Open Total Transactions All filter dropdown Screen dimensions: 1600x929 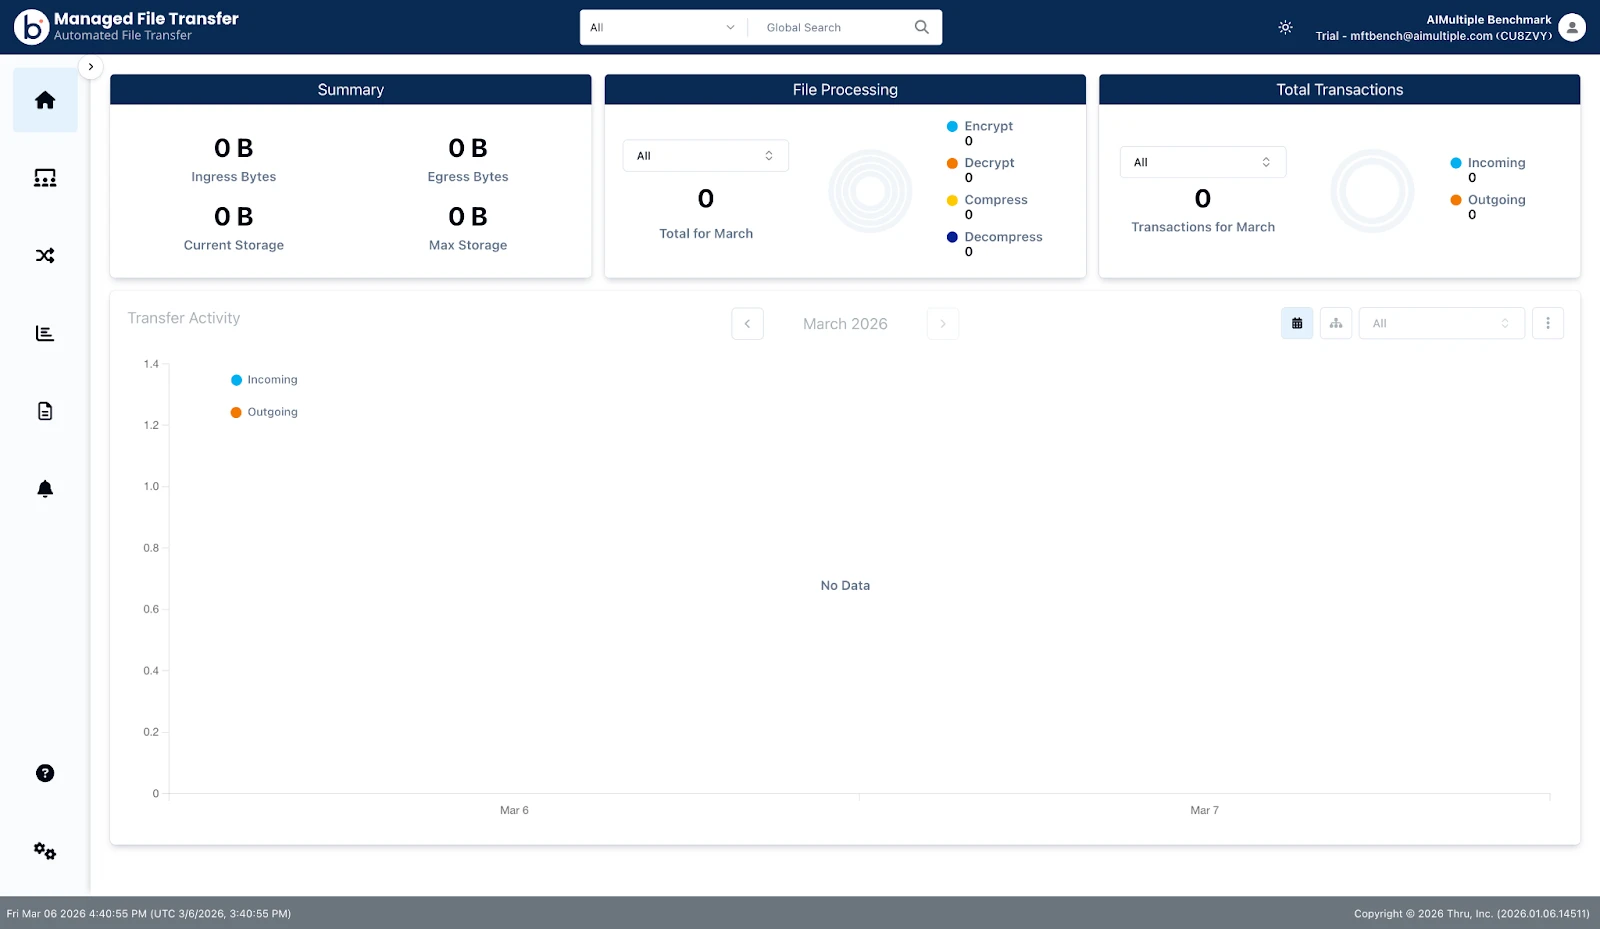tap(1203, 162)
